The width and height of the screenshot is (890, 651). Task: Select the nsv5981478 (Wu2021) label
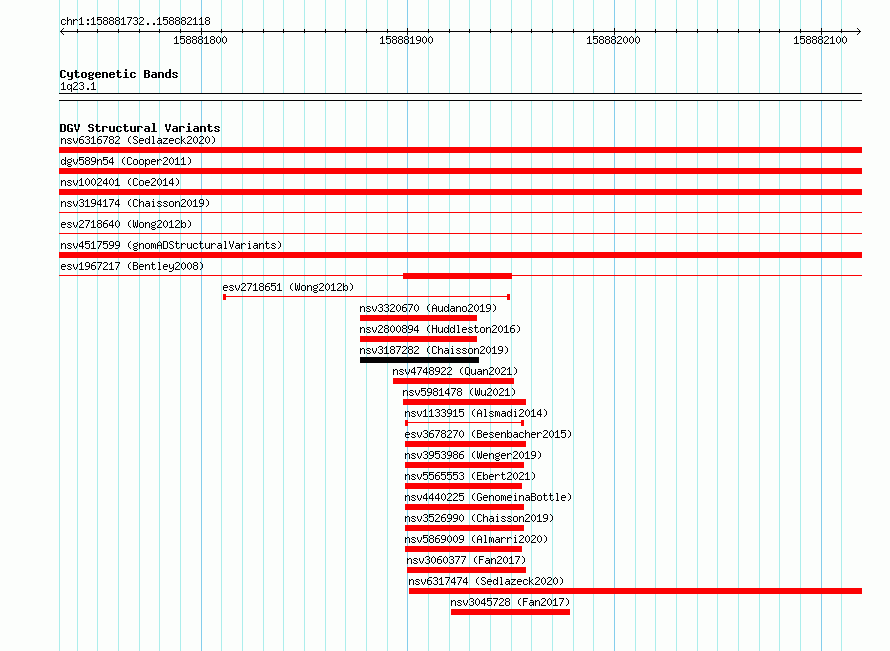[x=459, y=392]
